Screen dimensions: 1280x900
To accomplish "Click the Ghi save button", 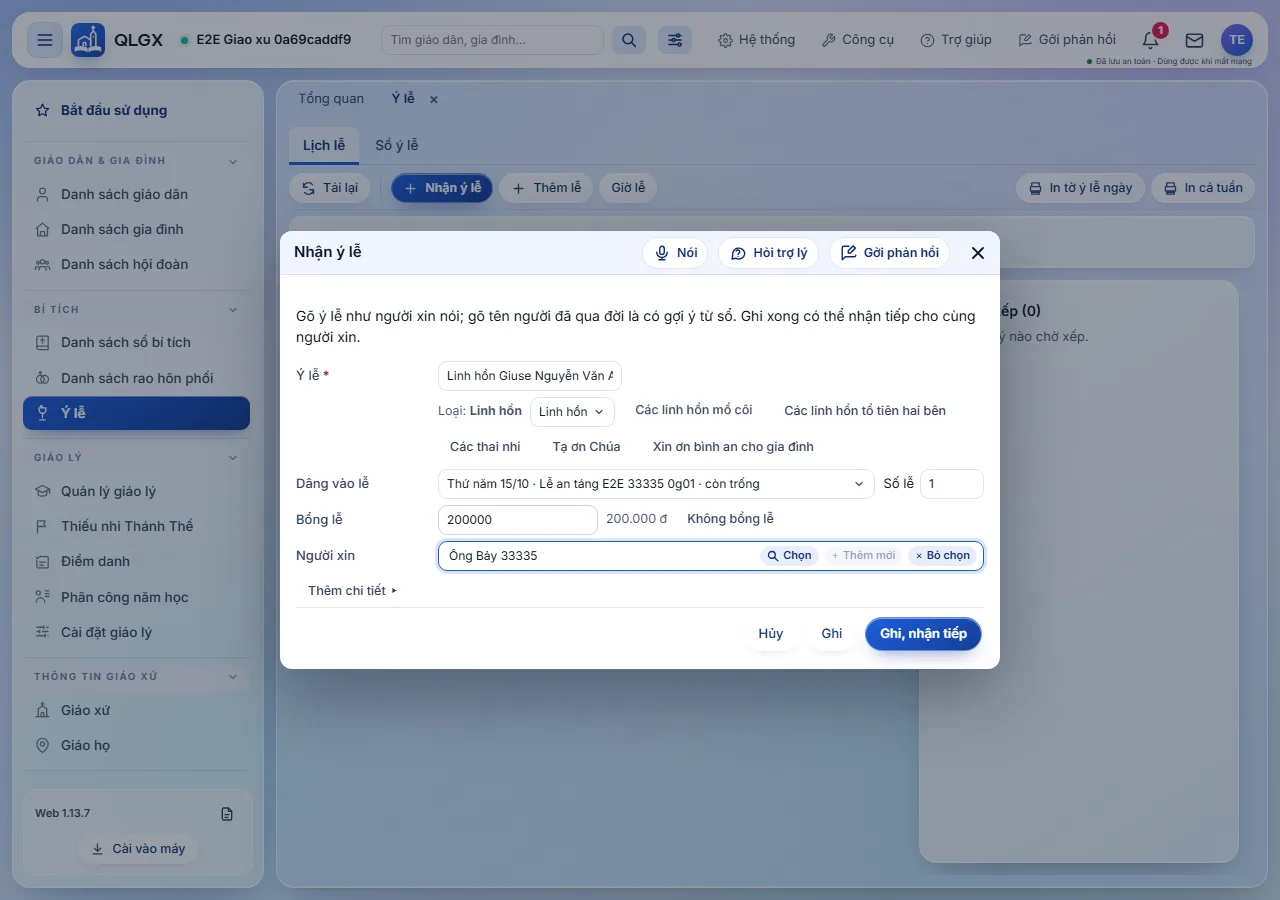I will pos(832,634).
